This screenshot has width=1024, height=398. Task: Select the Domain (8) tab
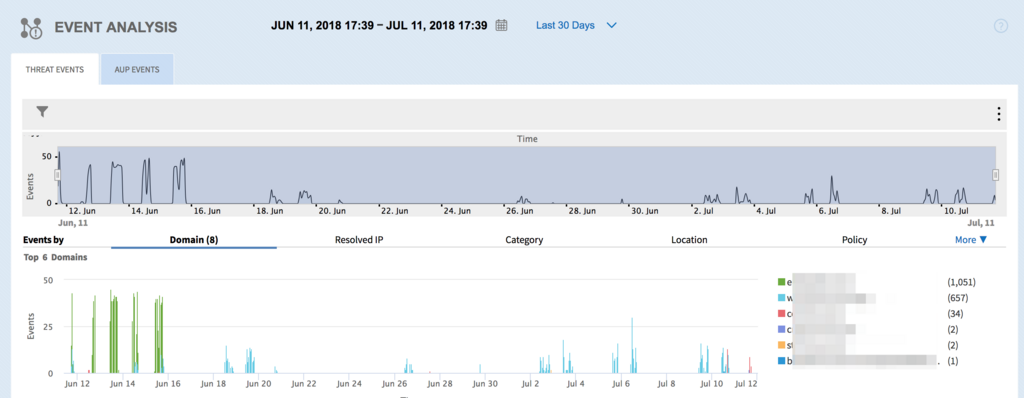(194, 240)
